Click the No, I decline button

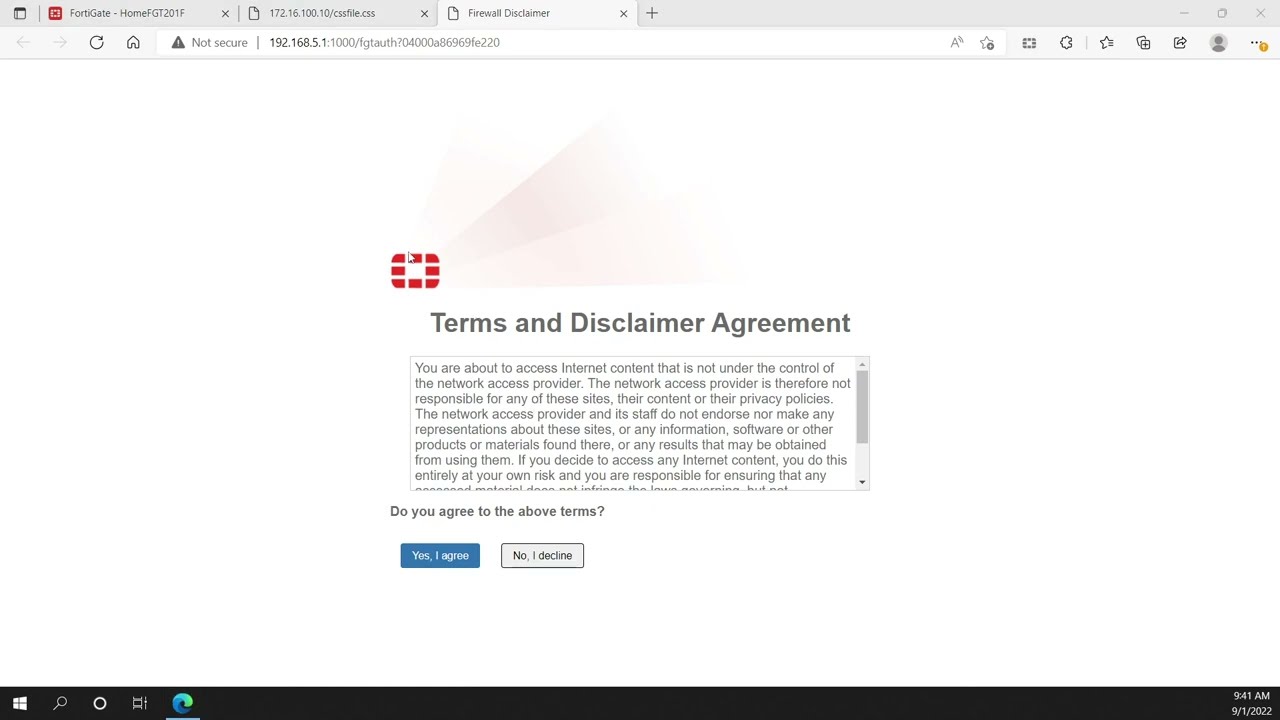pyautogui.click(x=542, y=555)
